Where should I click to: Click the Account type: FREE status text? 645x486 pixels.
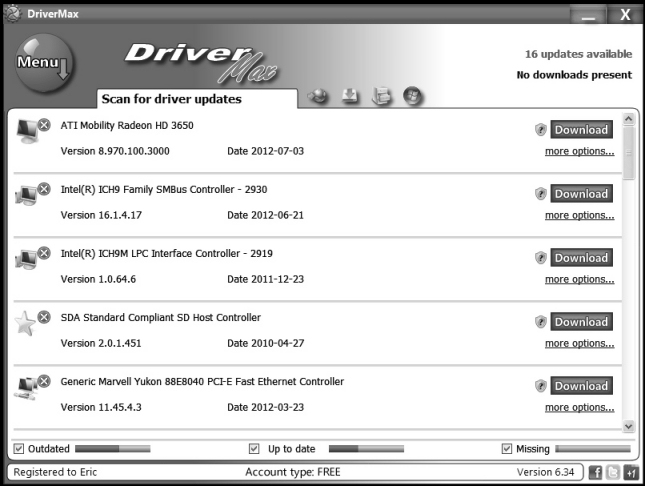(293, 472)
